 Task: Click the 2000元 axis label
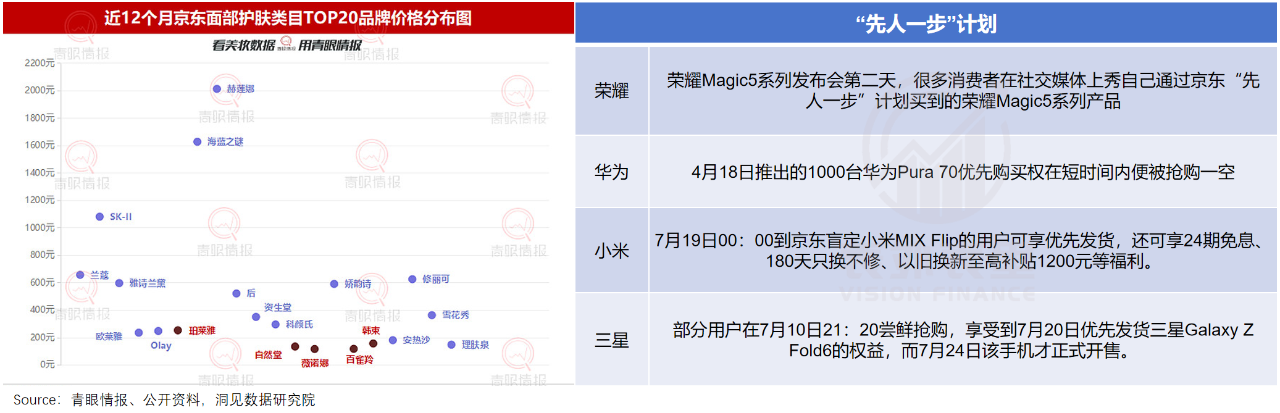click(39, 90)
